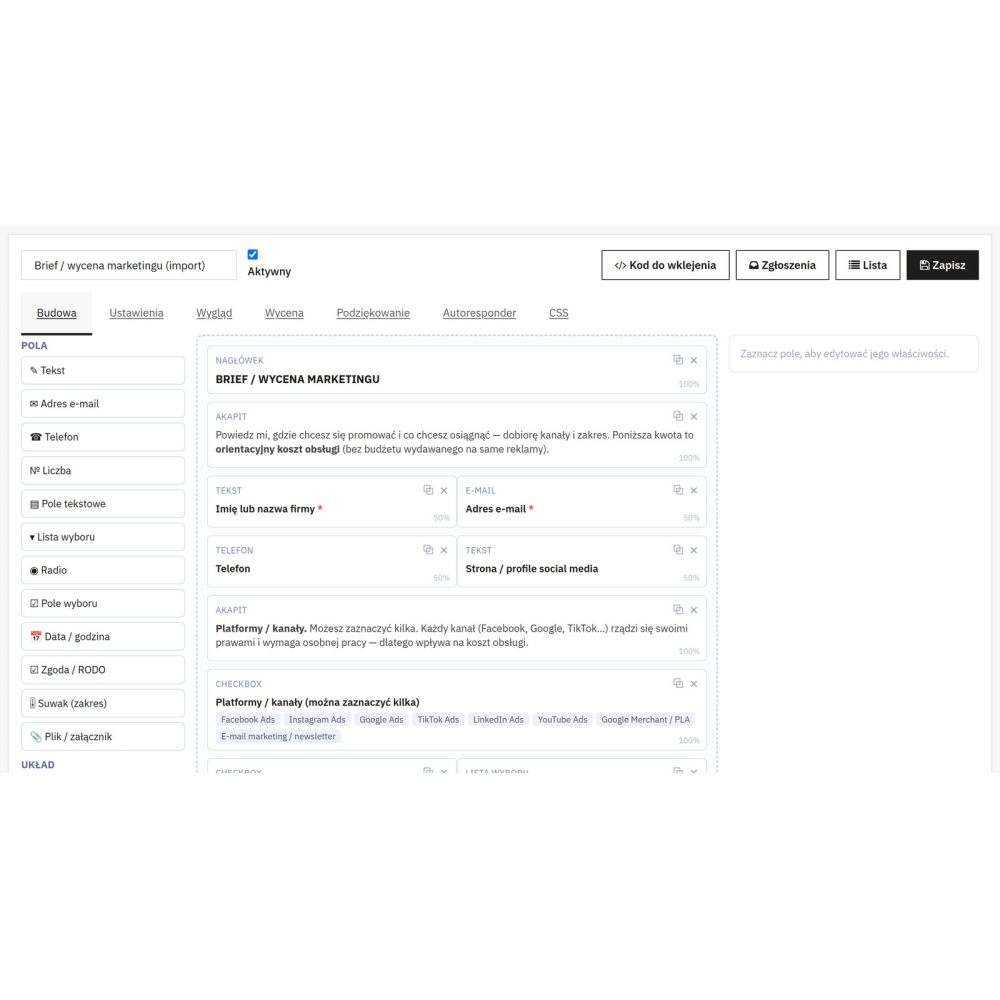Add a 'Lista wyboru' dropdown field

click(x=103, y=537)
